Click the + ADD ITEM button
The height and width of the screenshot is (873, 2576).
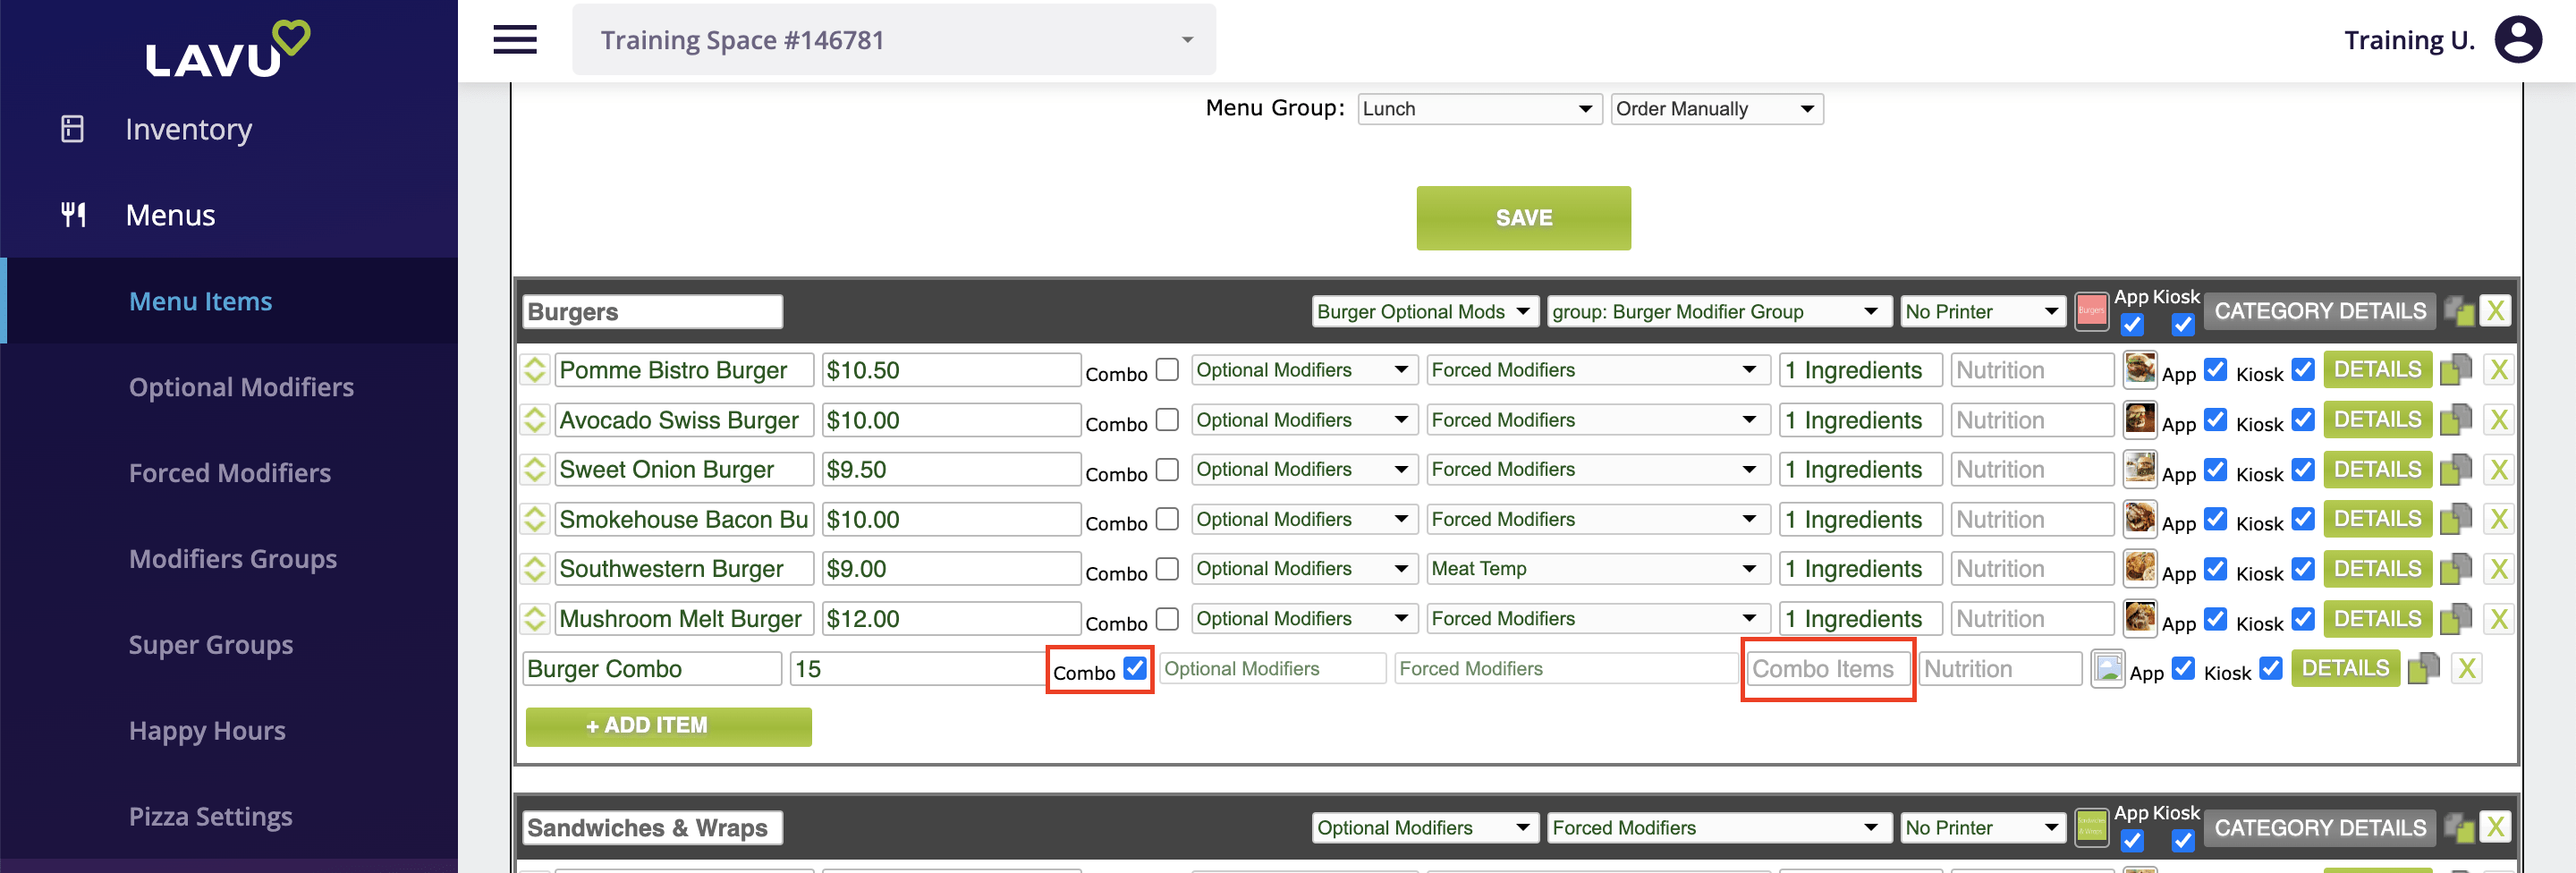[x=668, y=726]
